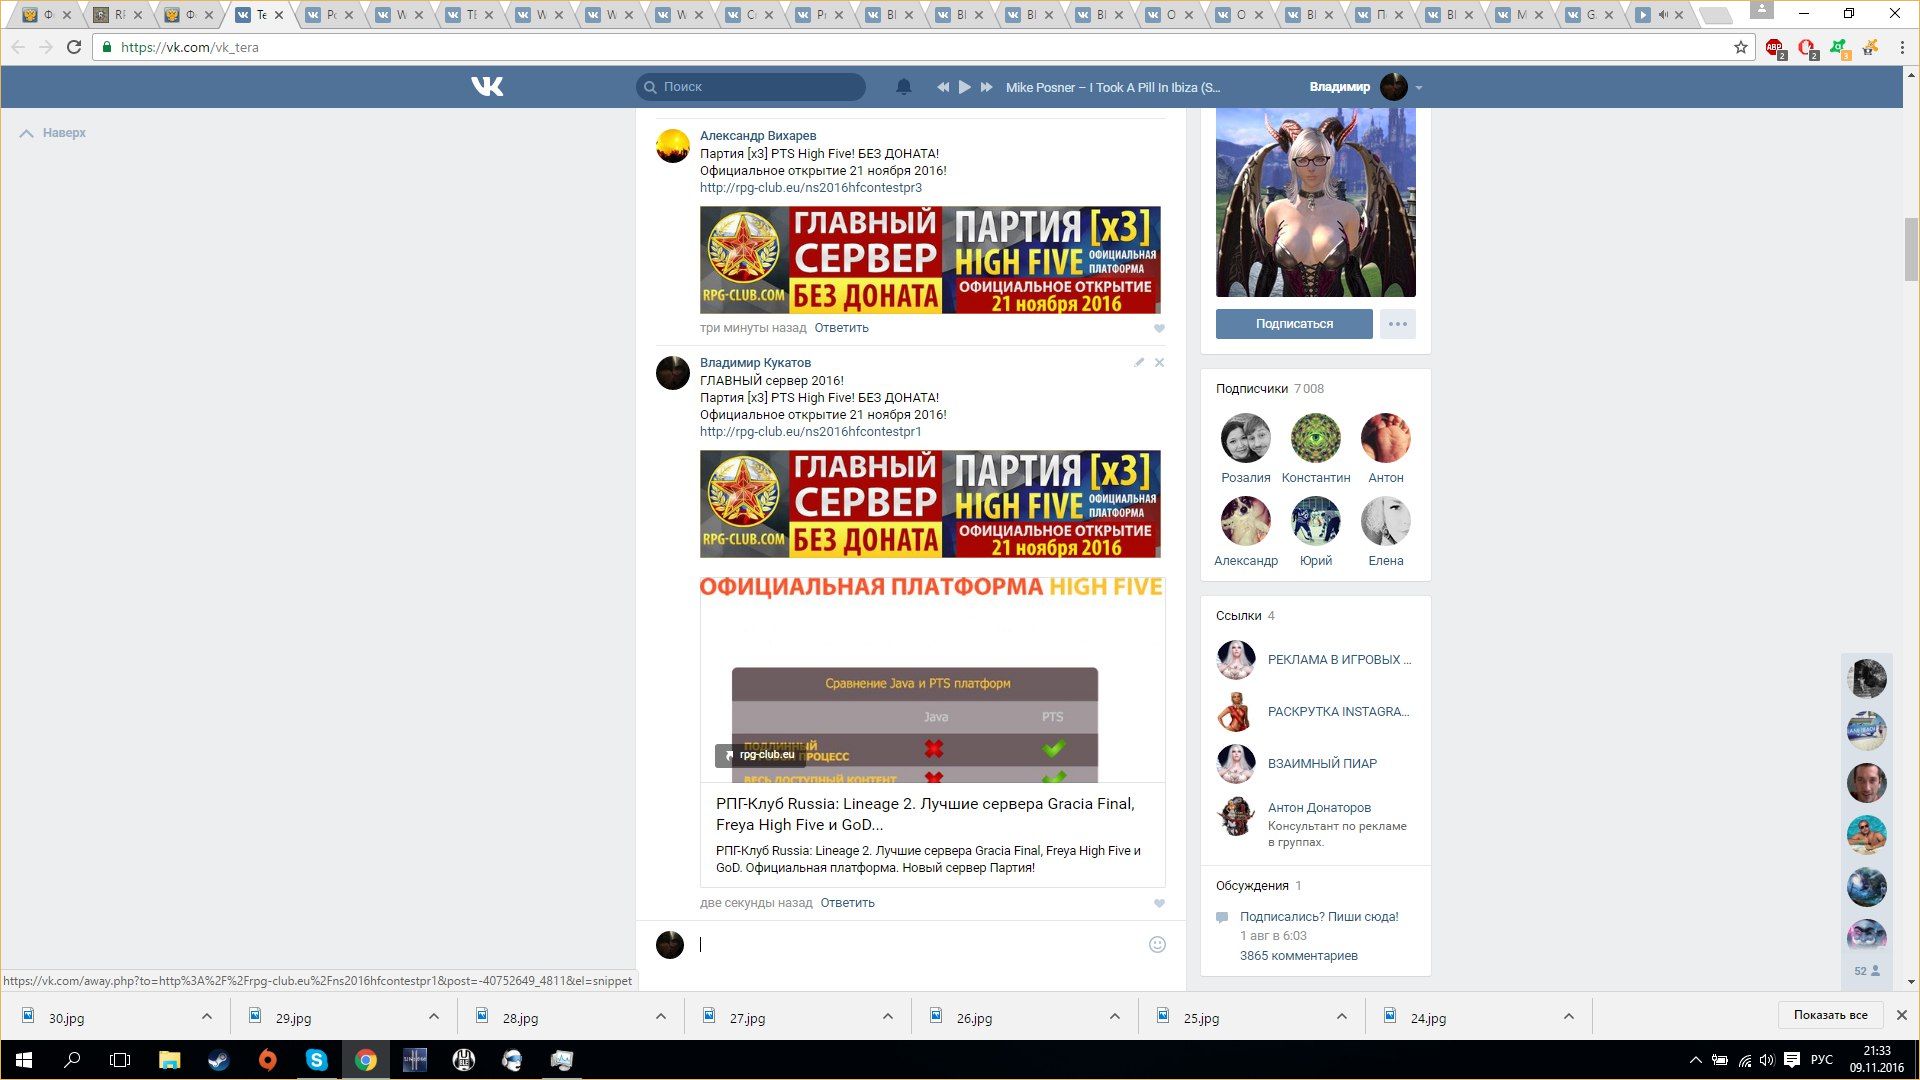Viewport: 1920px width, 1080px height.
Task: Open the ВЗАИМНЫЙ ПИАР link
Action: [1322, 763]
